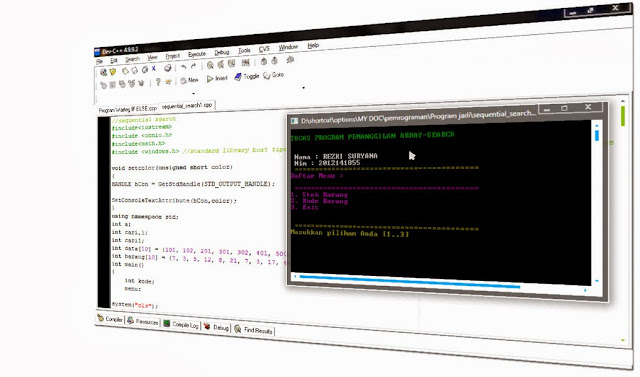
Task: Show the Find Results panel tab
Action: tap(254, 330)
